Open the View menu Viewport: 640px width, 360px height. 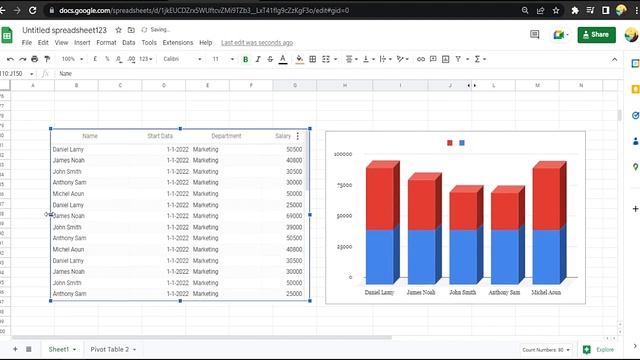click(x=61, y=42)
